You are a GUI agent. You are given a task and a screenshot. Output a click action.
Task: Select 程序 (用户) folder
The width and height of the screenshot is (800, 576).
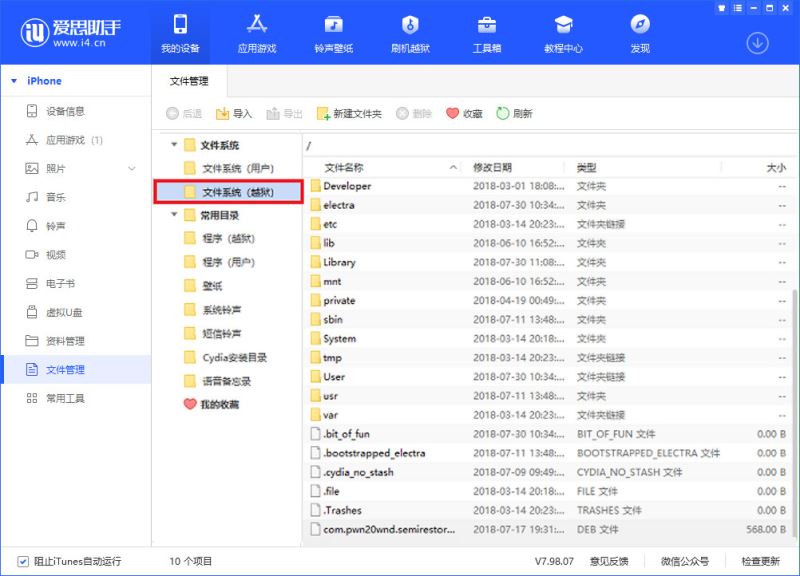coord(219,262)
